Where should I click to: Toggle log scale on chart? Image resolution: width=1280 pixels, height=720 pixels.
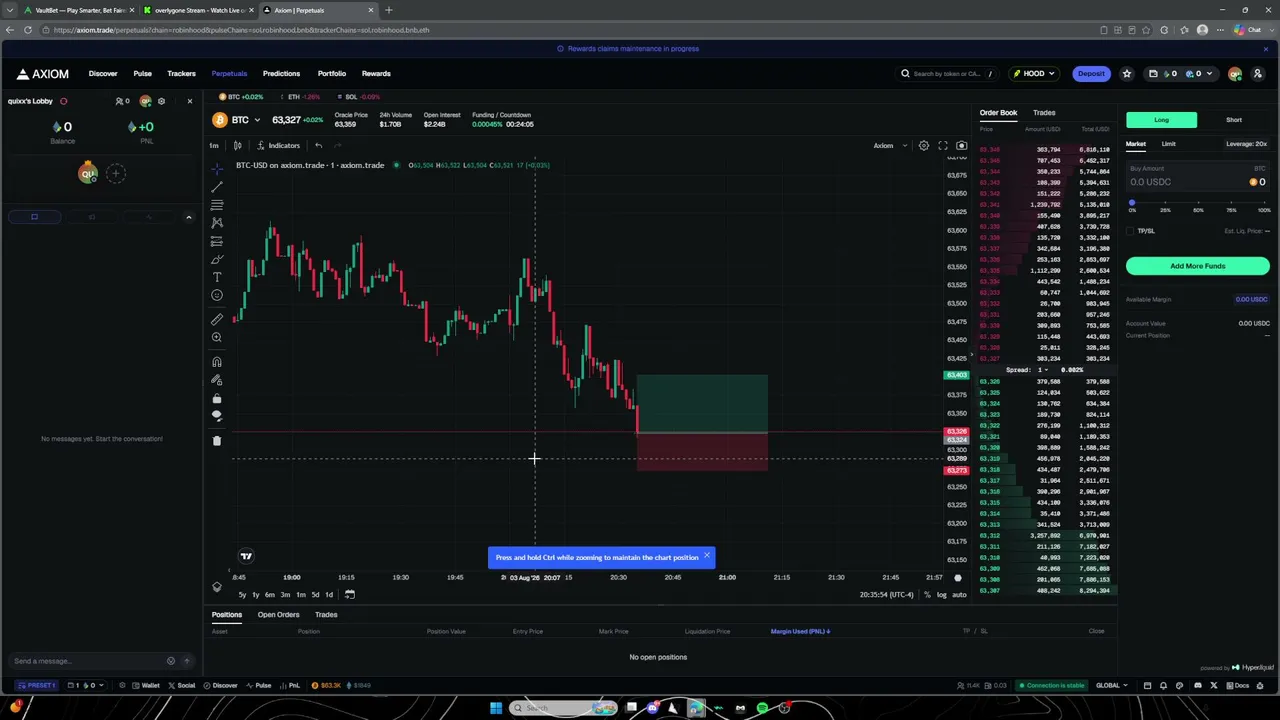click(942, 595)
